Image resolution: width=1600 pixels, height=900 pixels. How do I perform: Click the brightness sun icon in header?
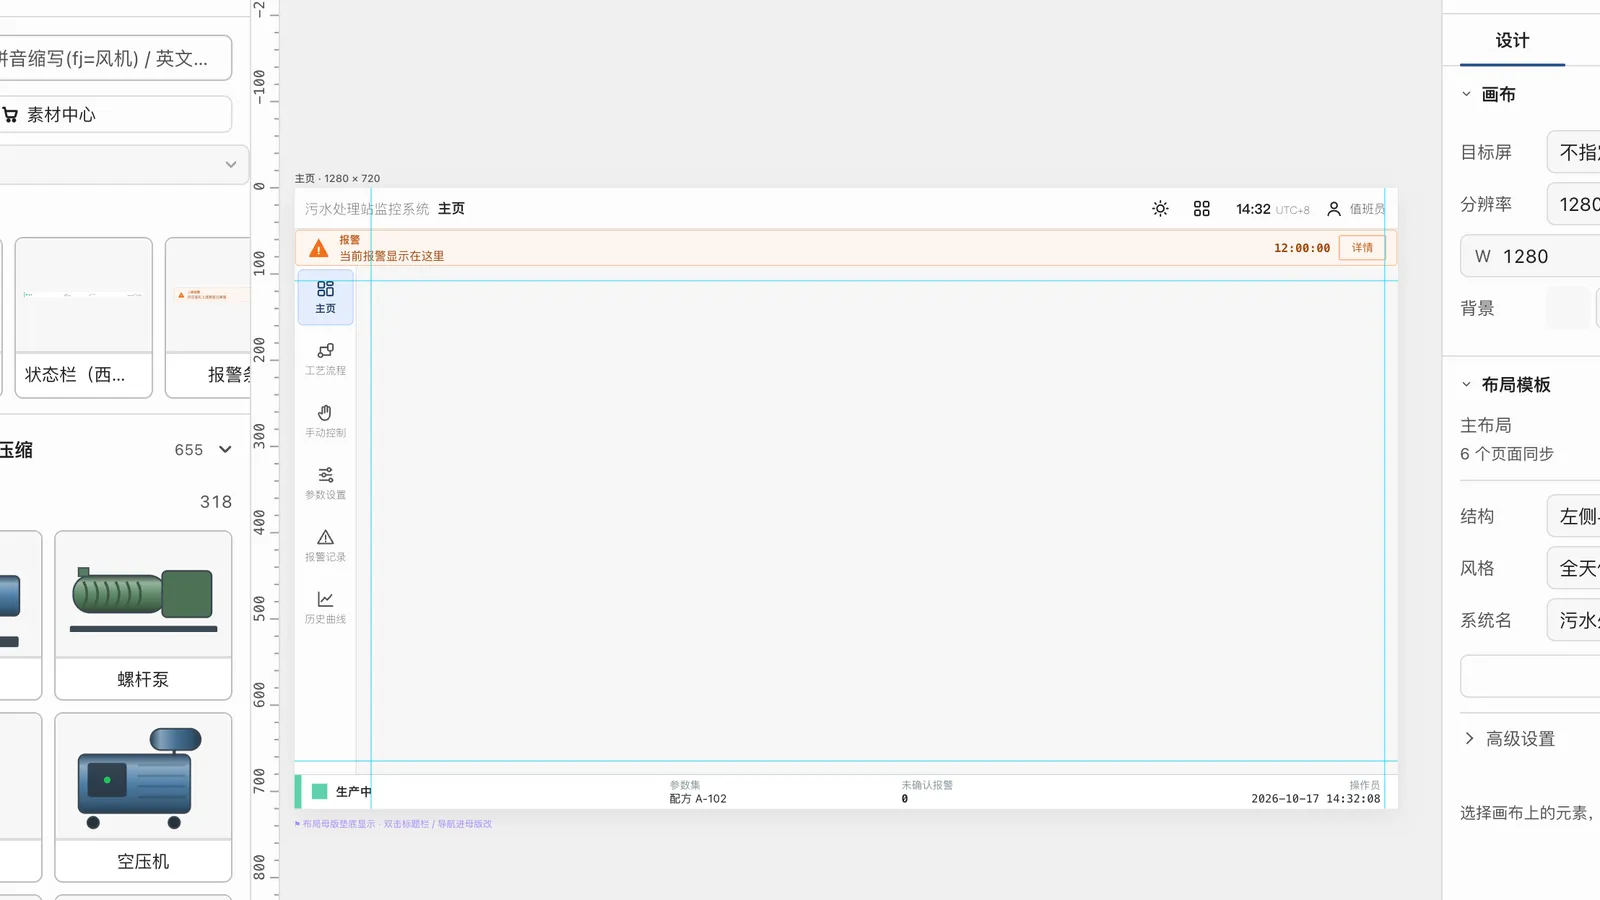[1160, 209]
